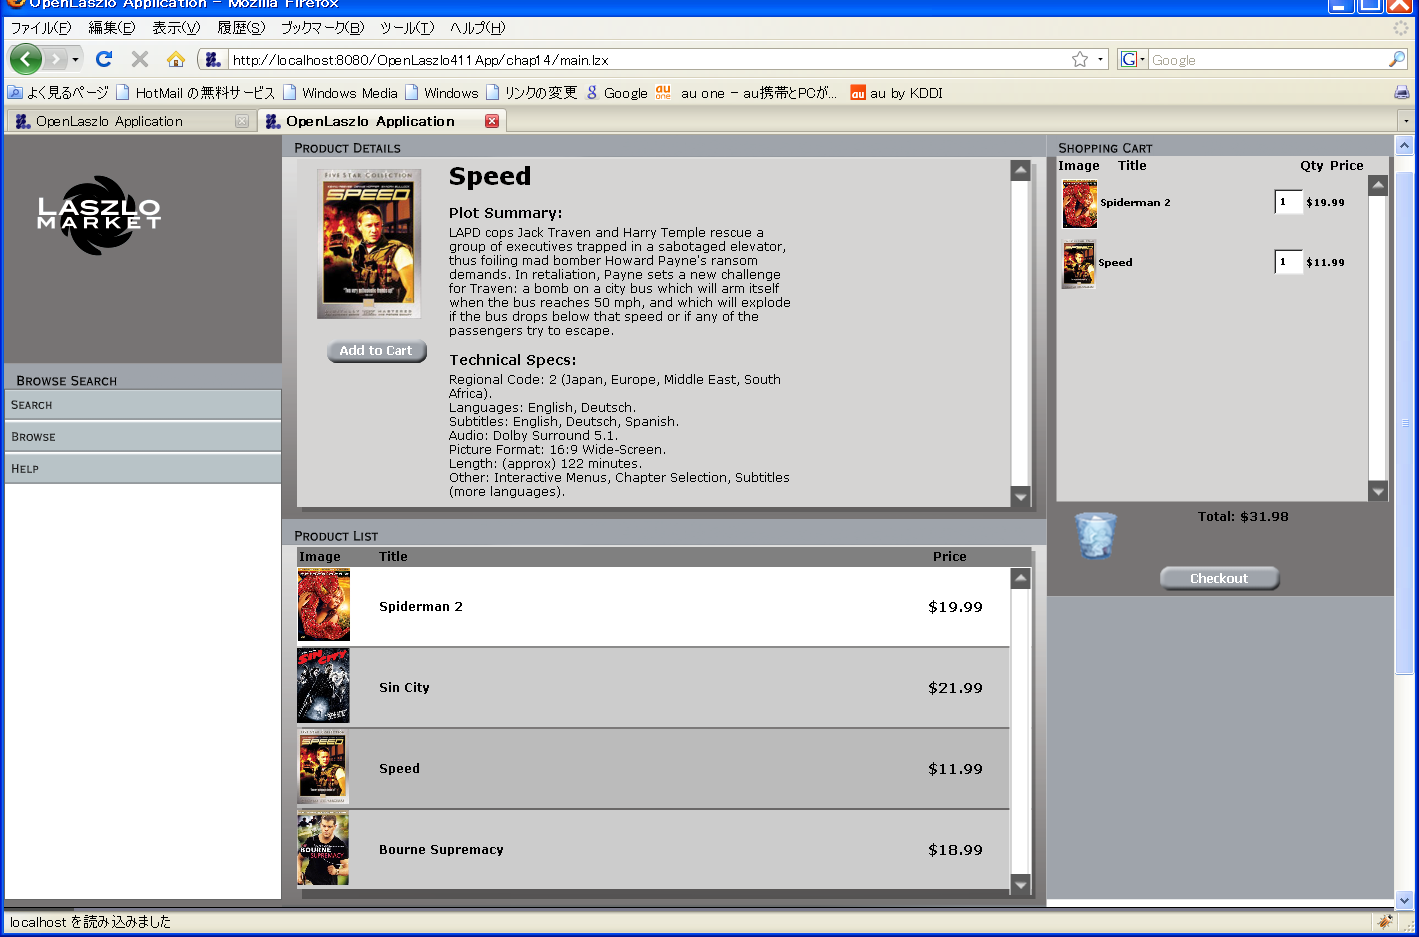Click the browser home icon

pyautogui.click(x=176, y=59)
